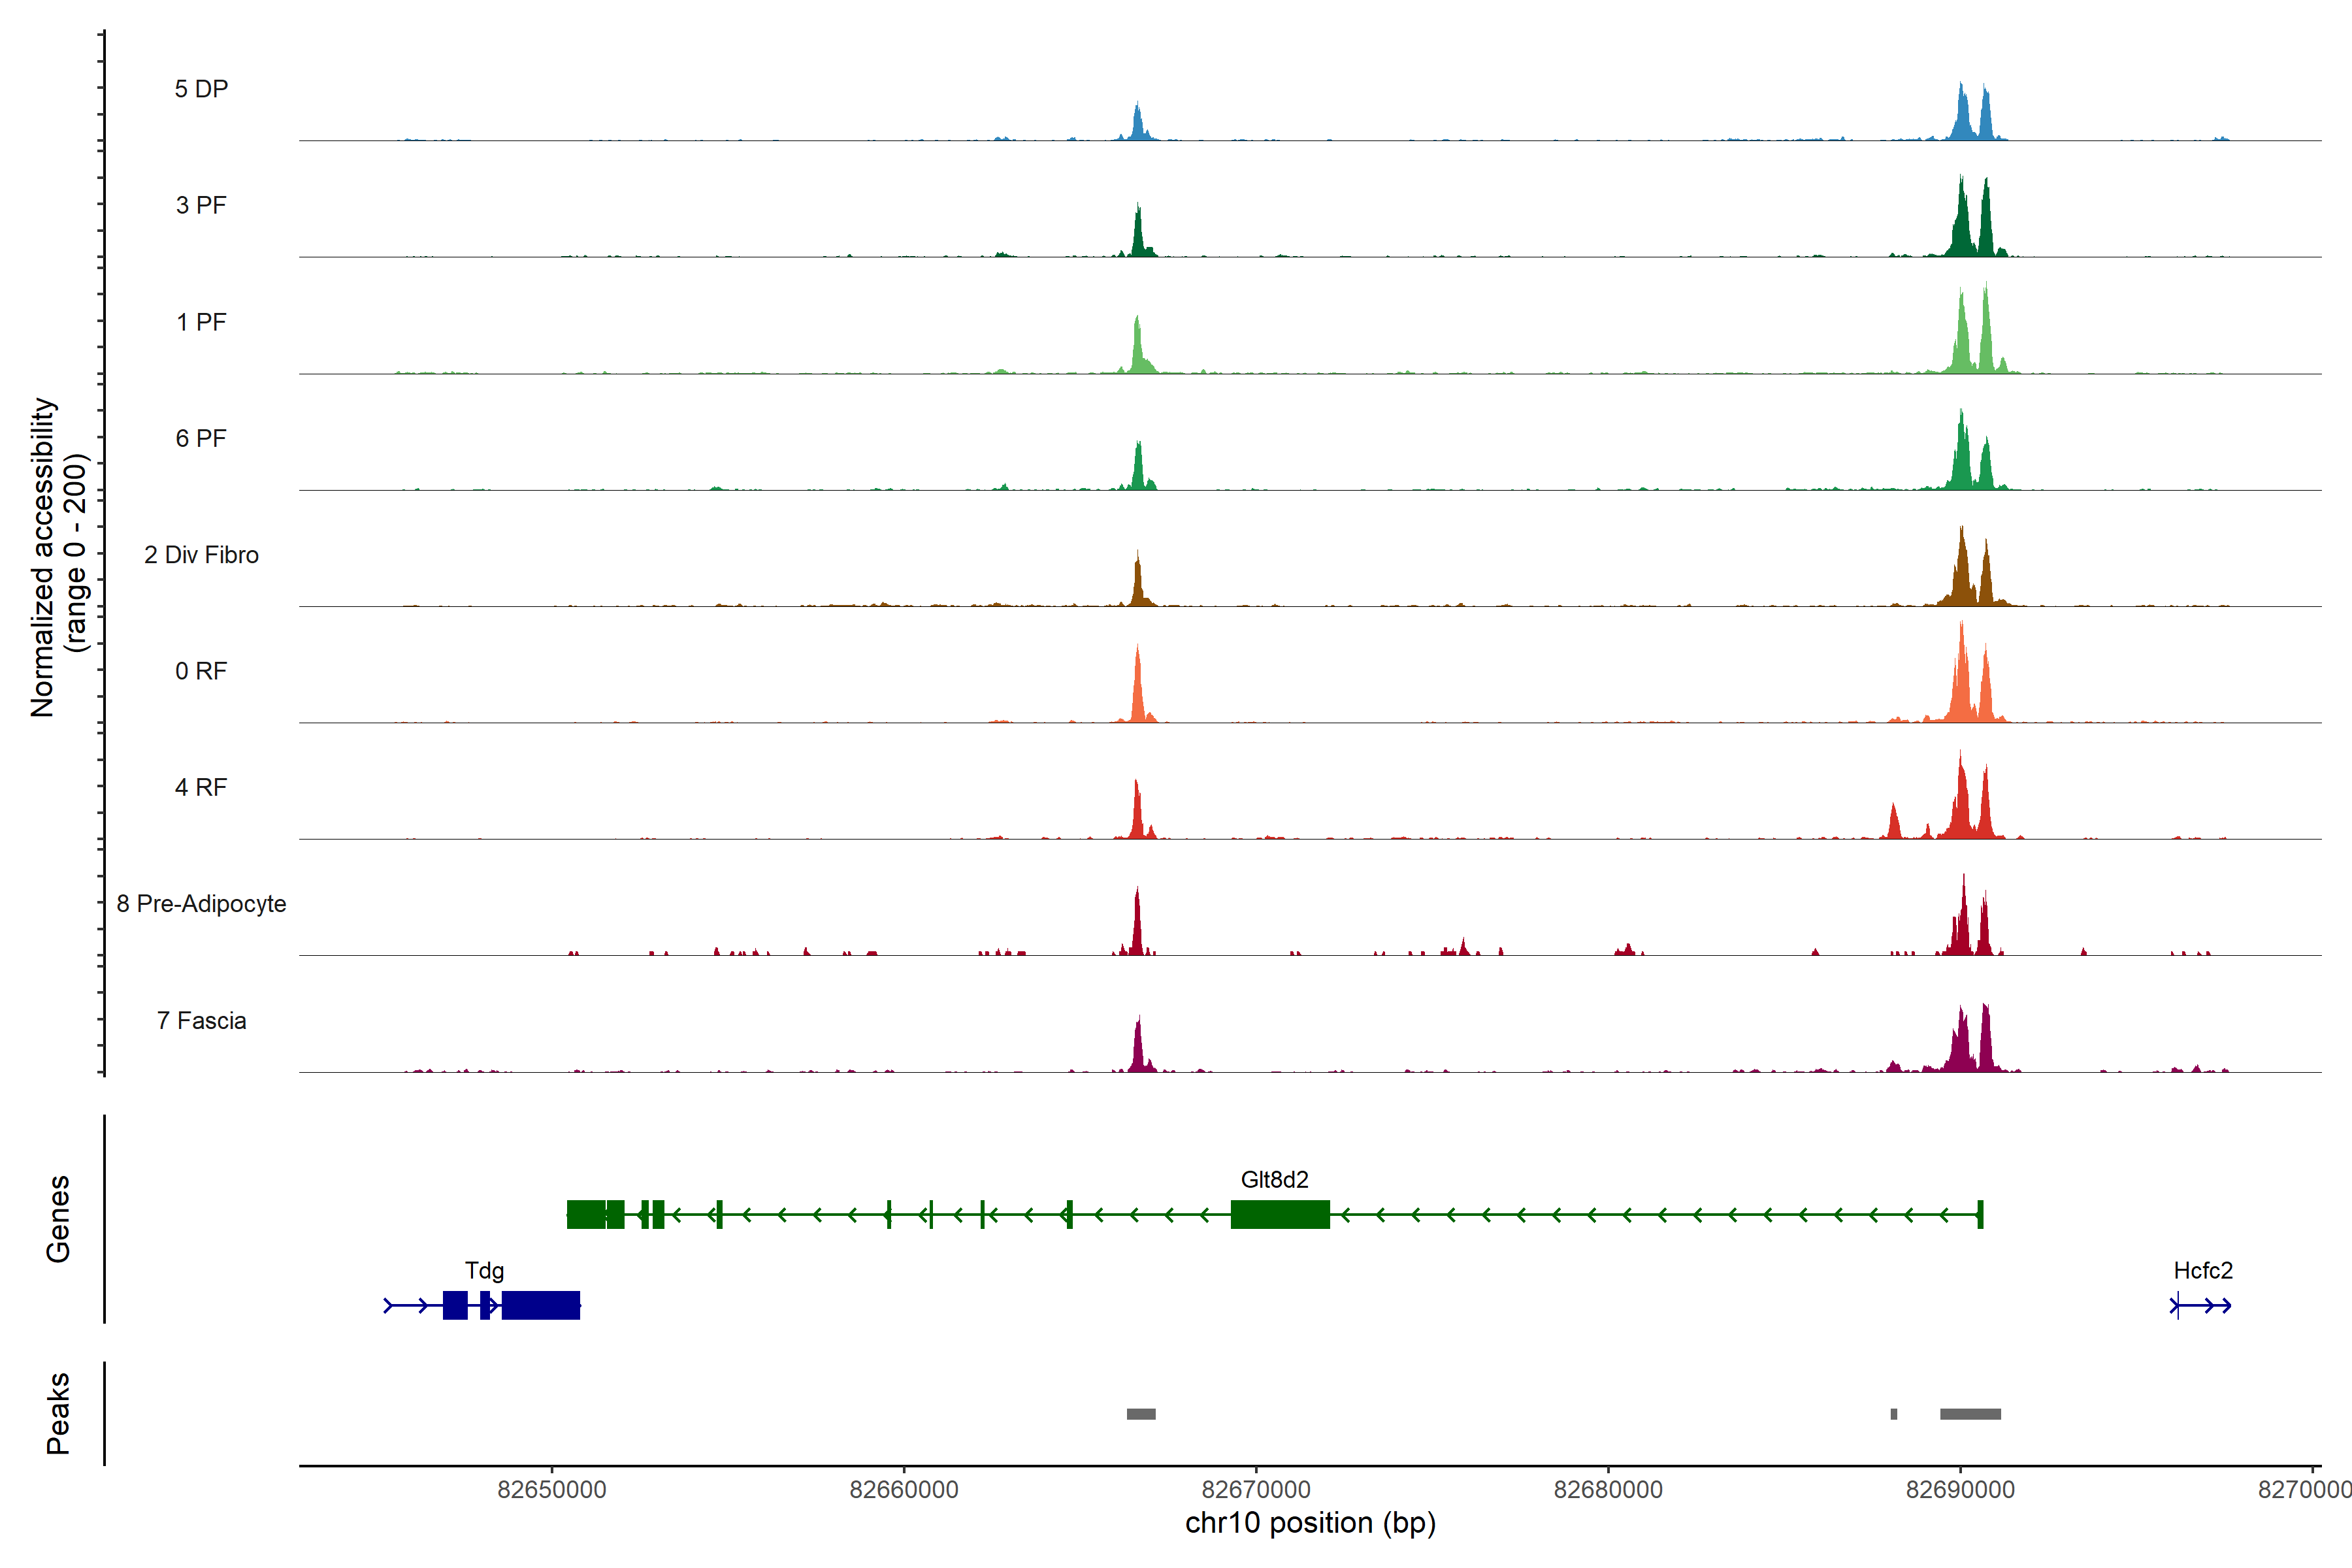Click the widest gray peak bar
Screen dimensions: 2352x1568
tap(1970, 1414)
